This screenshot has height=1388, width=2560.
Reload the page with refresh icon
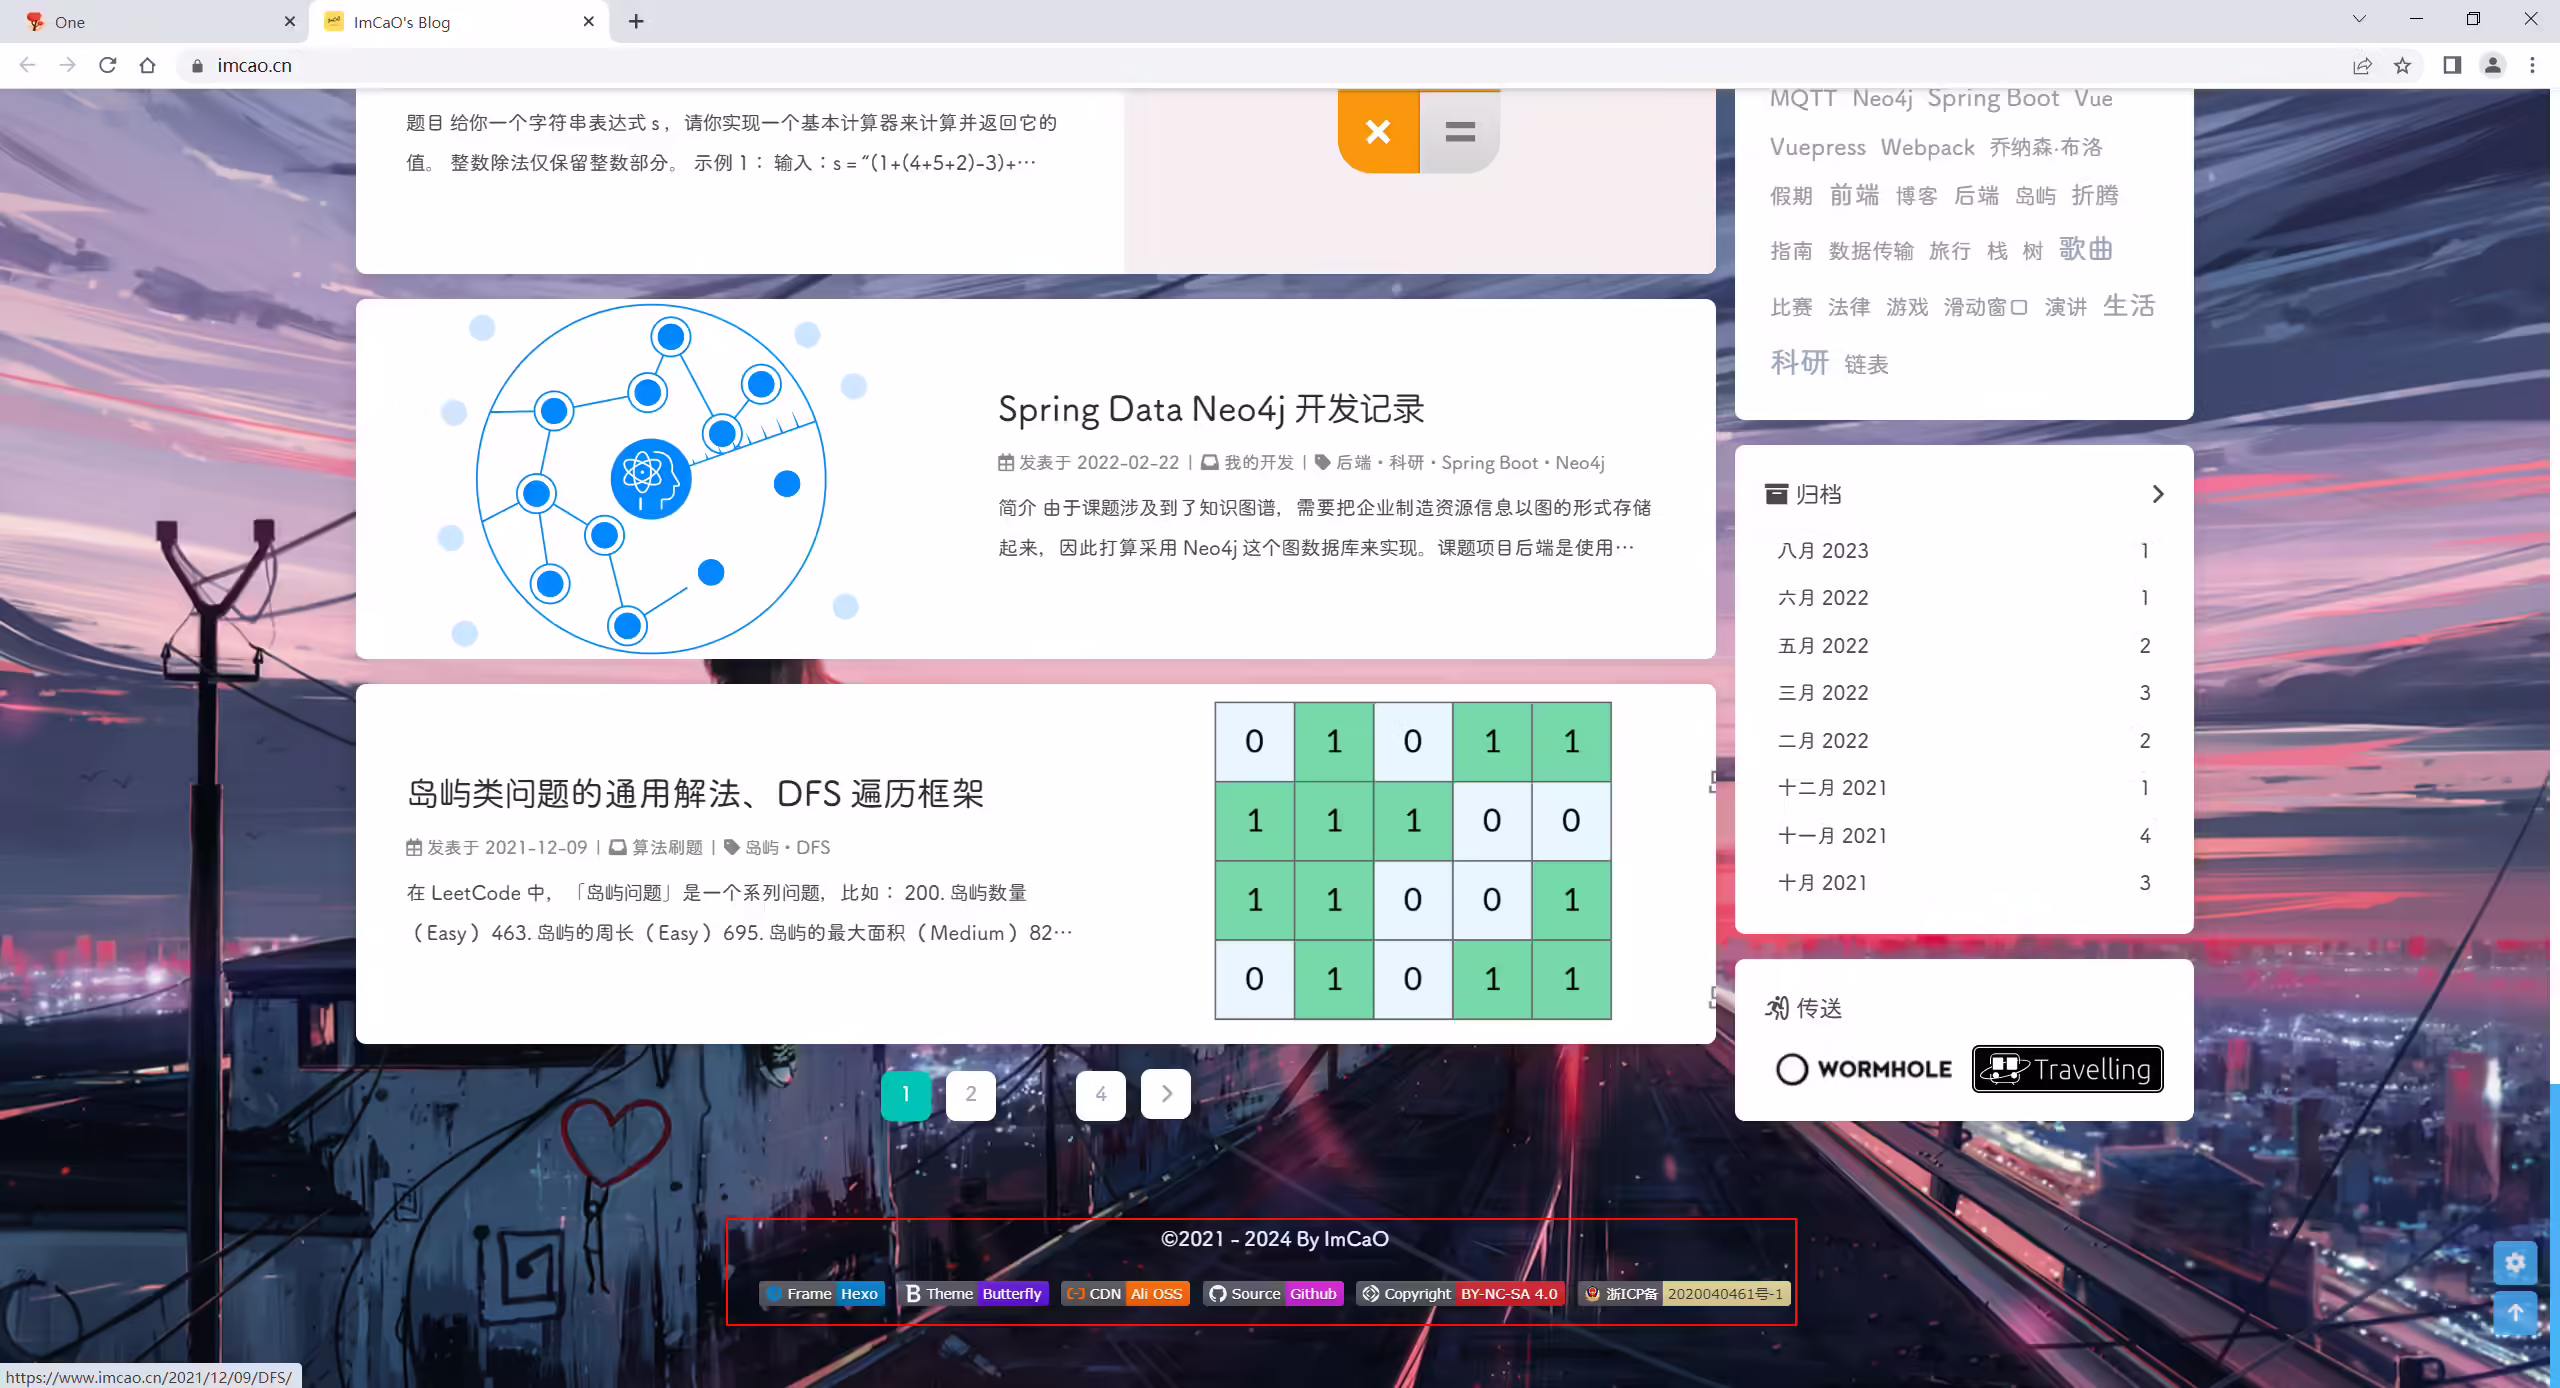tap(108, 65)
